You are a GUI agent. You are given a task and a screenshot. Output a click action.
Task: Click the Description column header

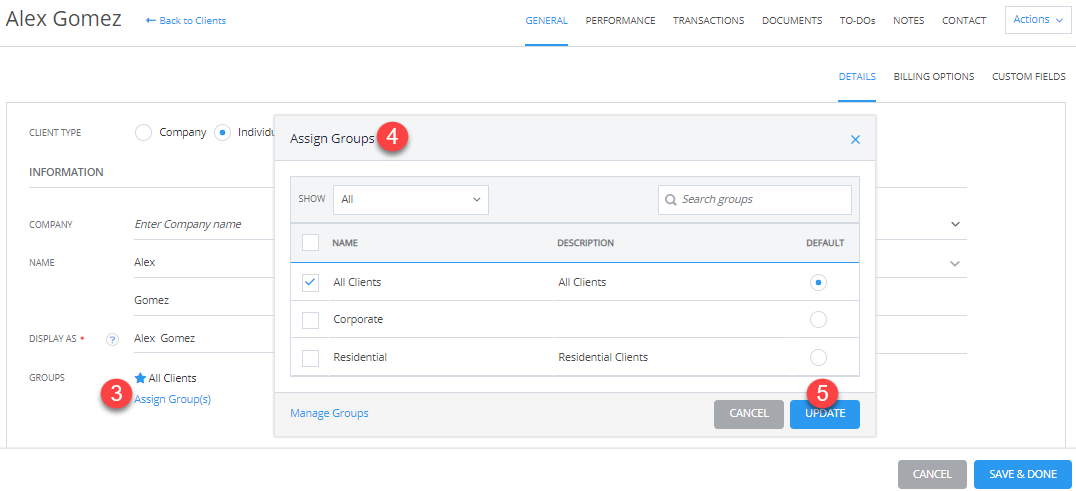pyautogui.click(x=585, y=243)
